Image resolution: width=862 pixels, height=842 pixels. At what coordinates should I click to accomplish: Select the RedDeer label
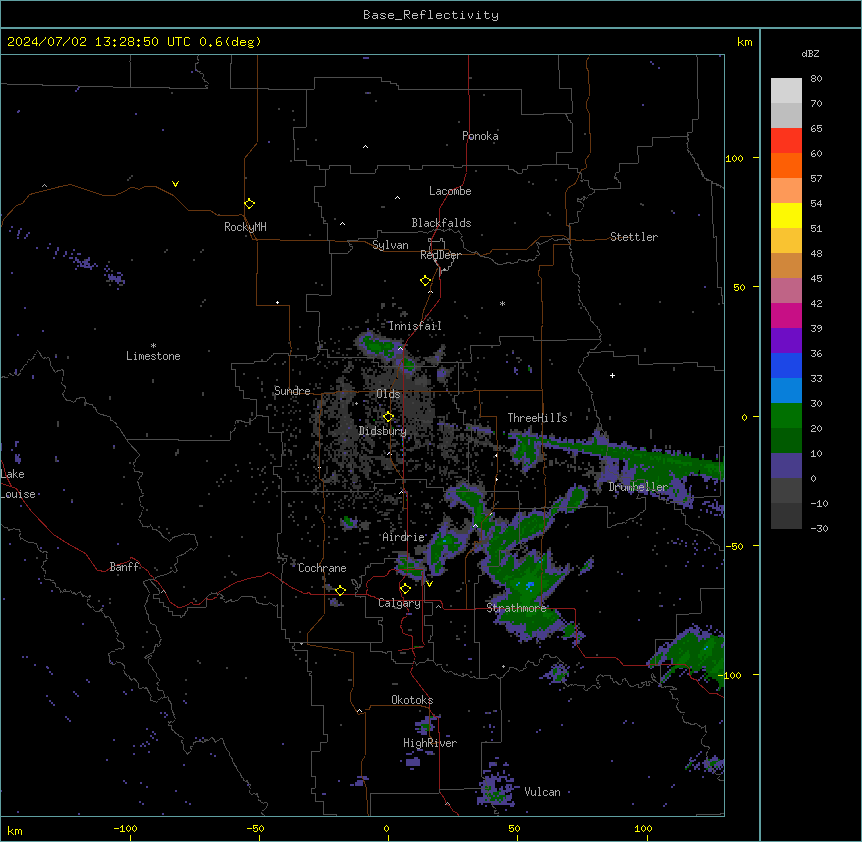440,255
